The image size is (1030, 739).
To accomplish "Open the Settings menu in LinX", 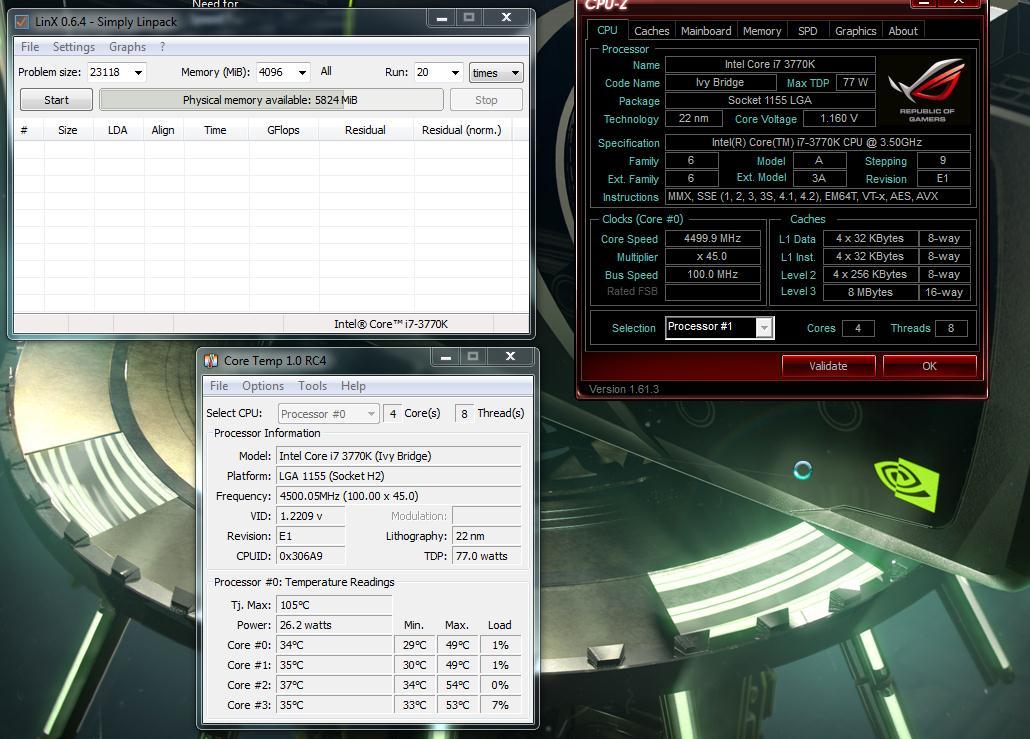I will pyautogui.click(x=74, y=47).
